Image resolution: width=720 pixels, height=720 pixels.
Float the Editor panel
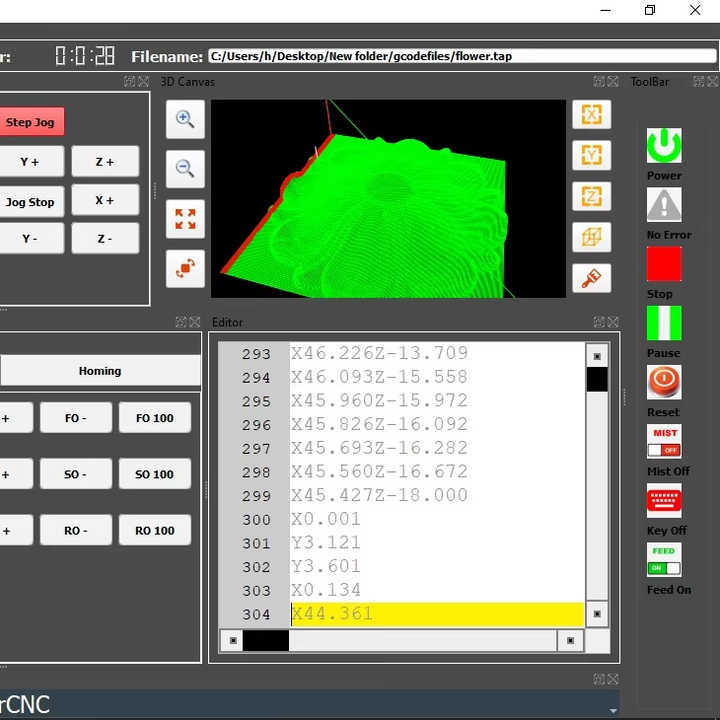point(598,322)
